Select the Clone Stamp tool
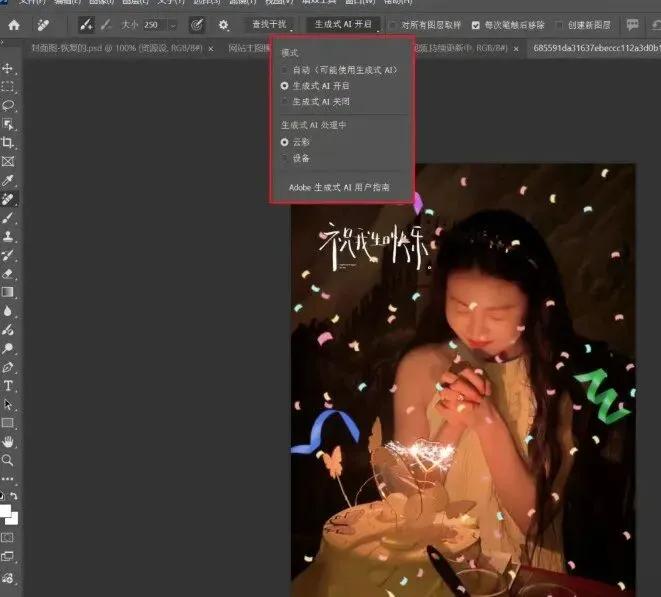661x597 pixels. (x=8, y=236)
